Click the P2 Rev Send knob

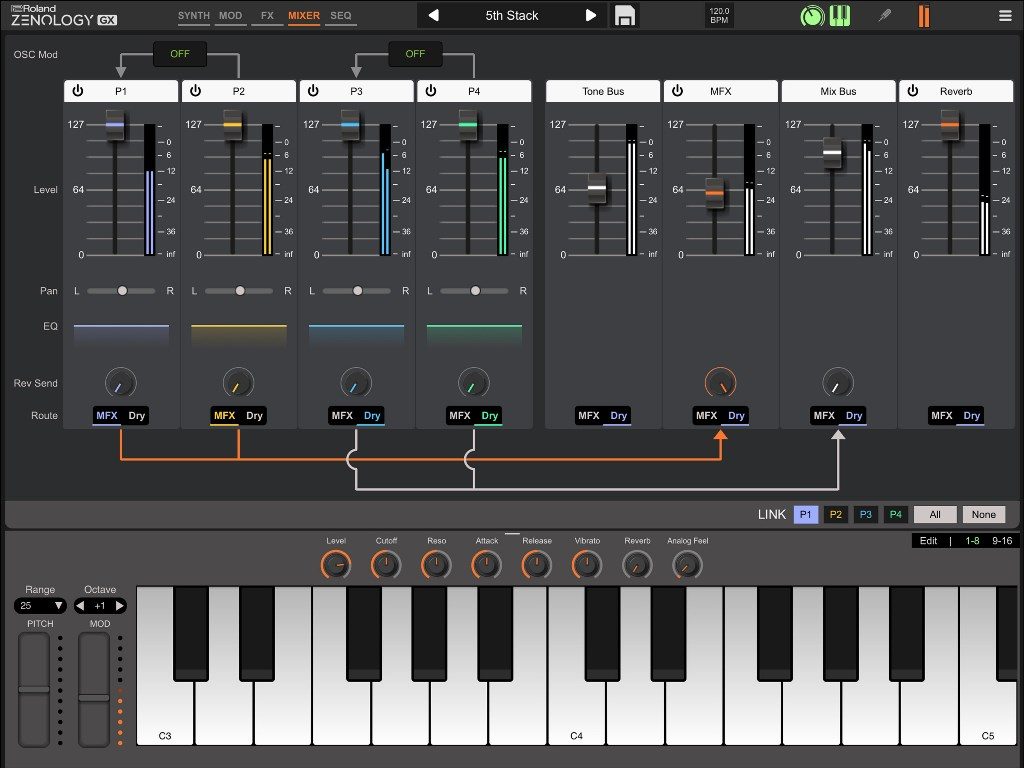238,383
